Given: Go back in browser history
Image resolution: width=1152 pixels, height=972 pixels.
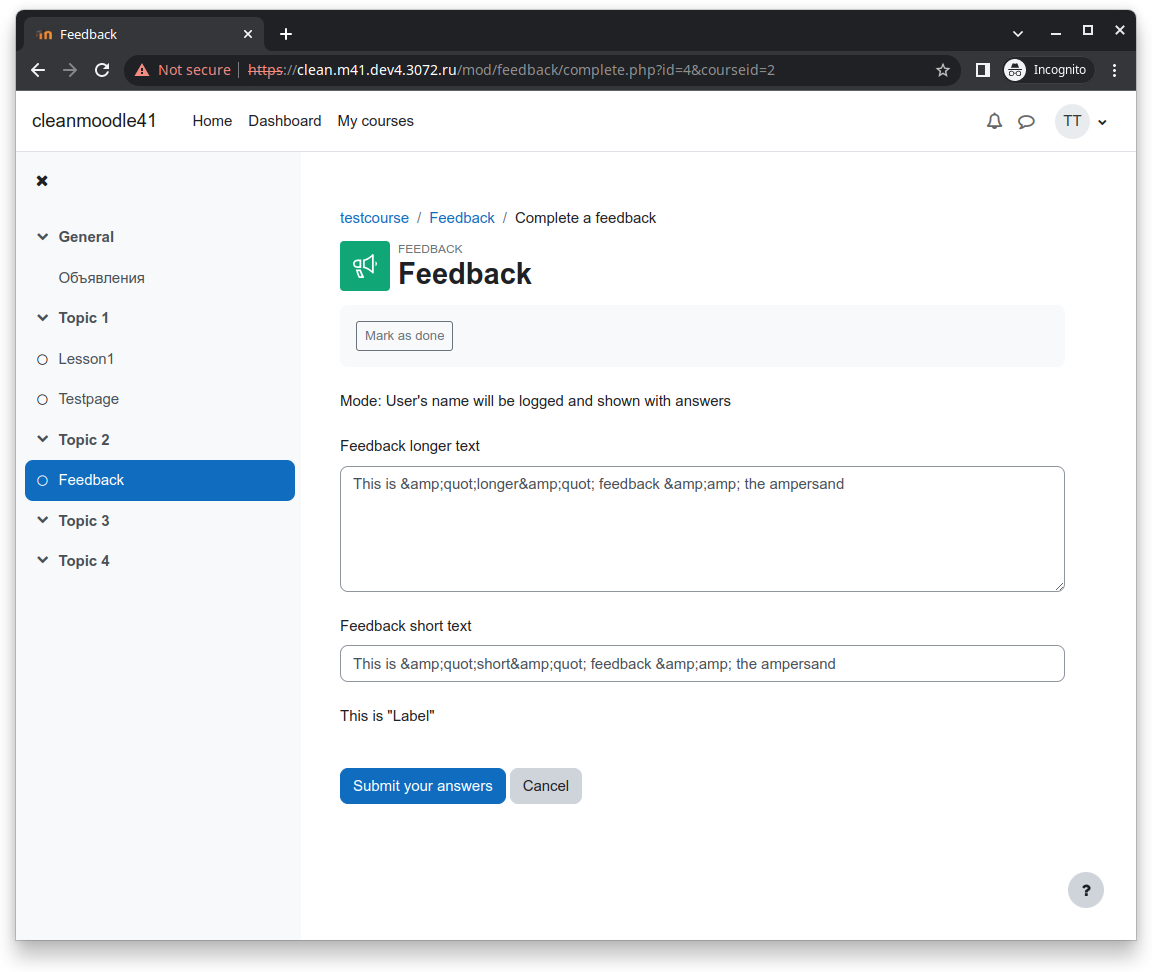Looking at the screenshot, I should 38,70.
